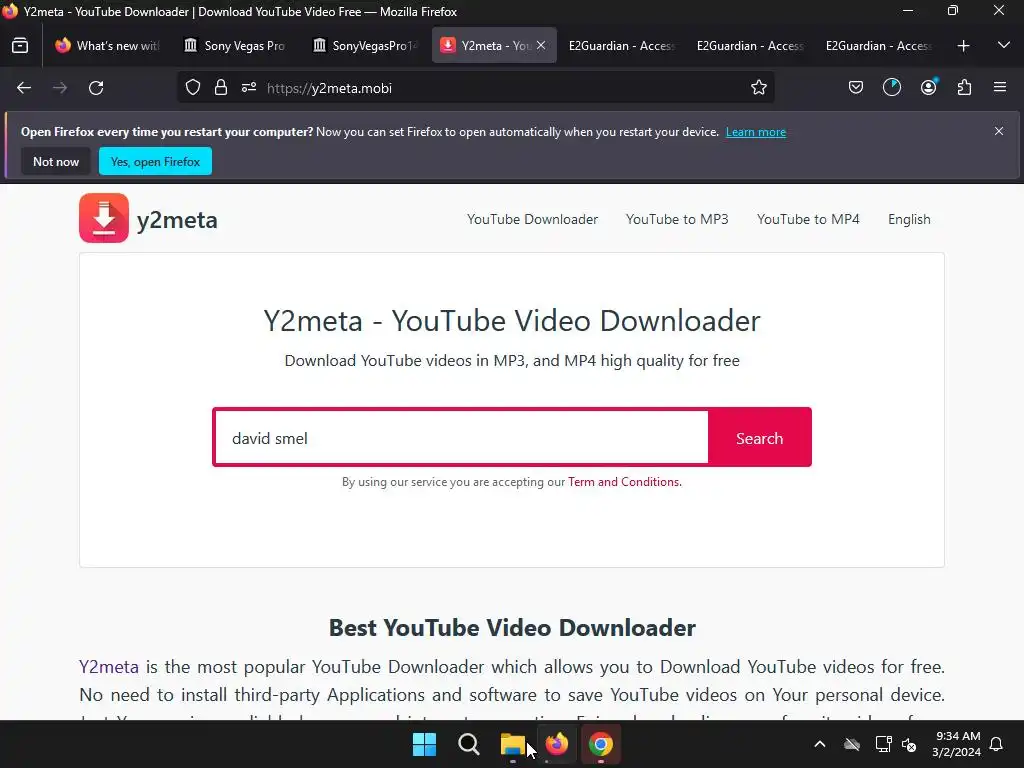Open YouTube Downloader nav link
Image resolution: width=1024 pixels, height=768 pixels.
click(532, 219)
